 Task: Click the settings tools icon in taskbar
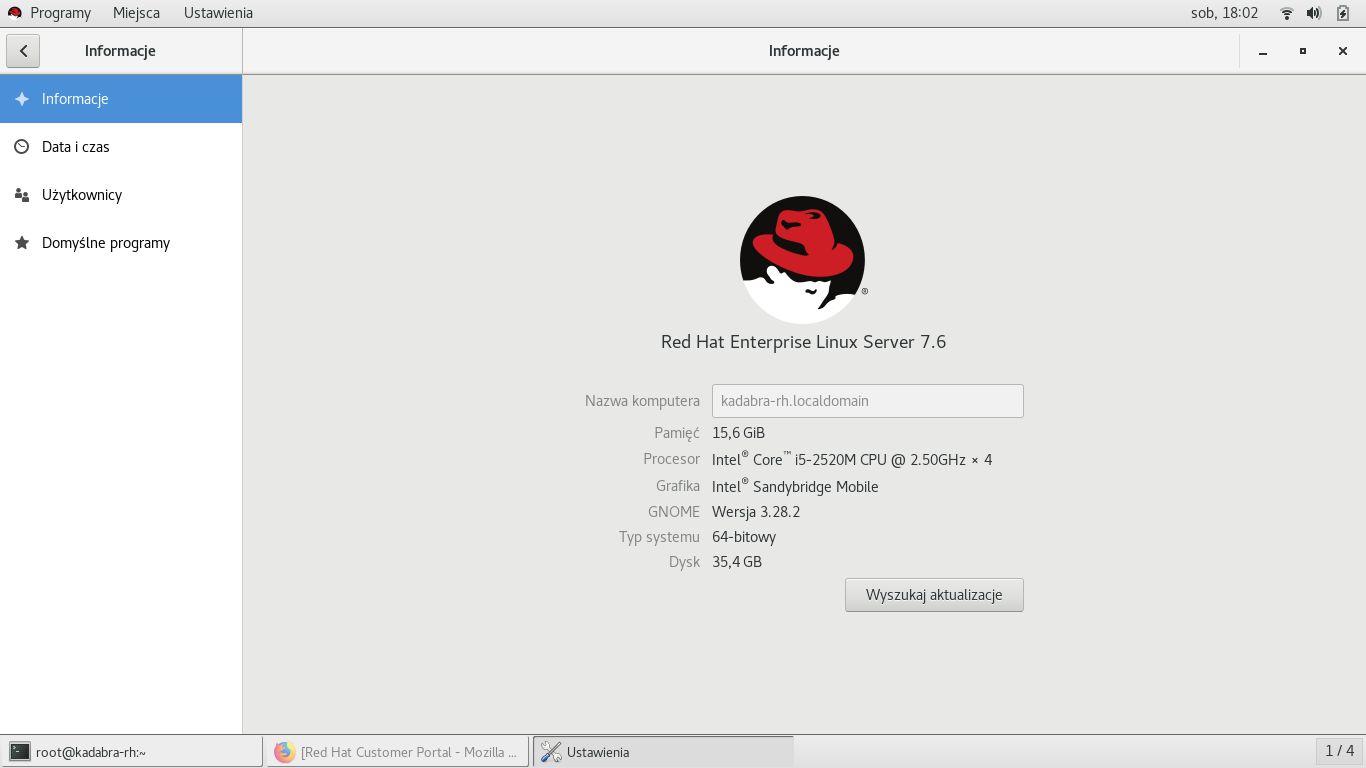551,752
